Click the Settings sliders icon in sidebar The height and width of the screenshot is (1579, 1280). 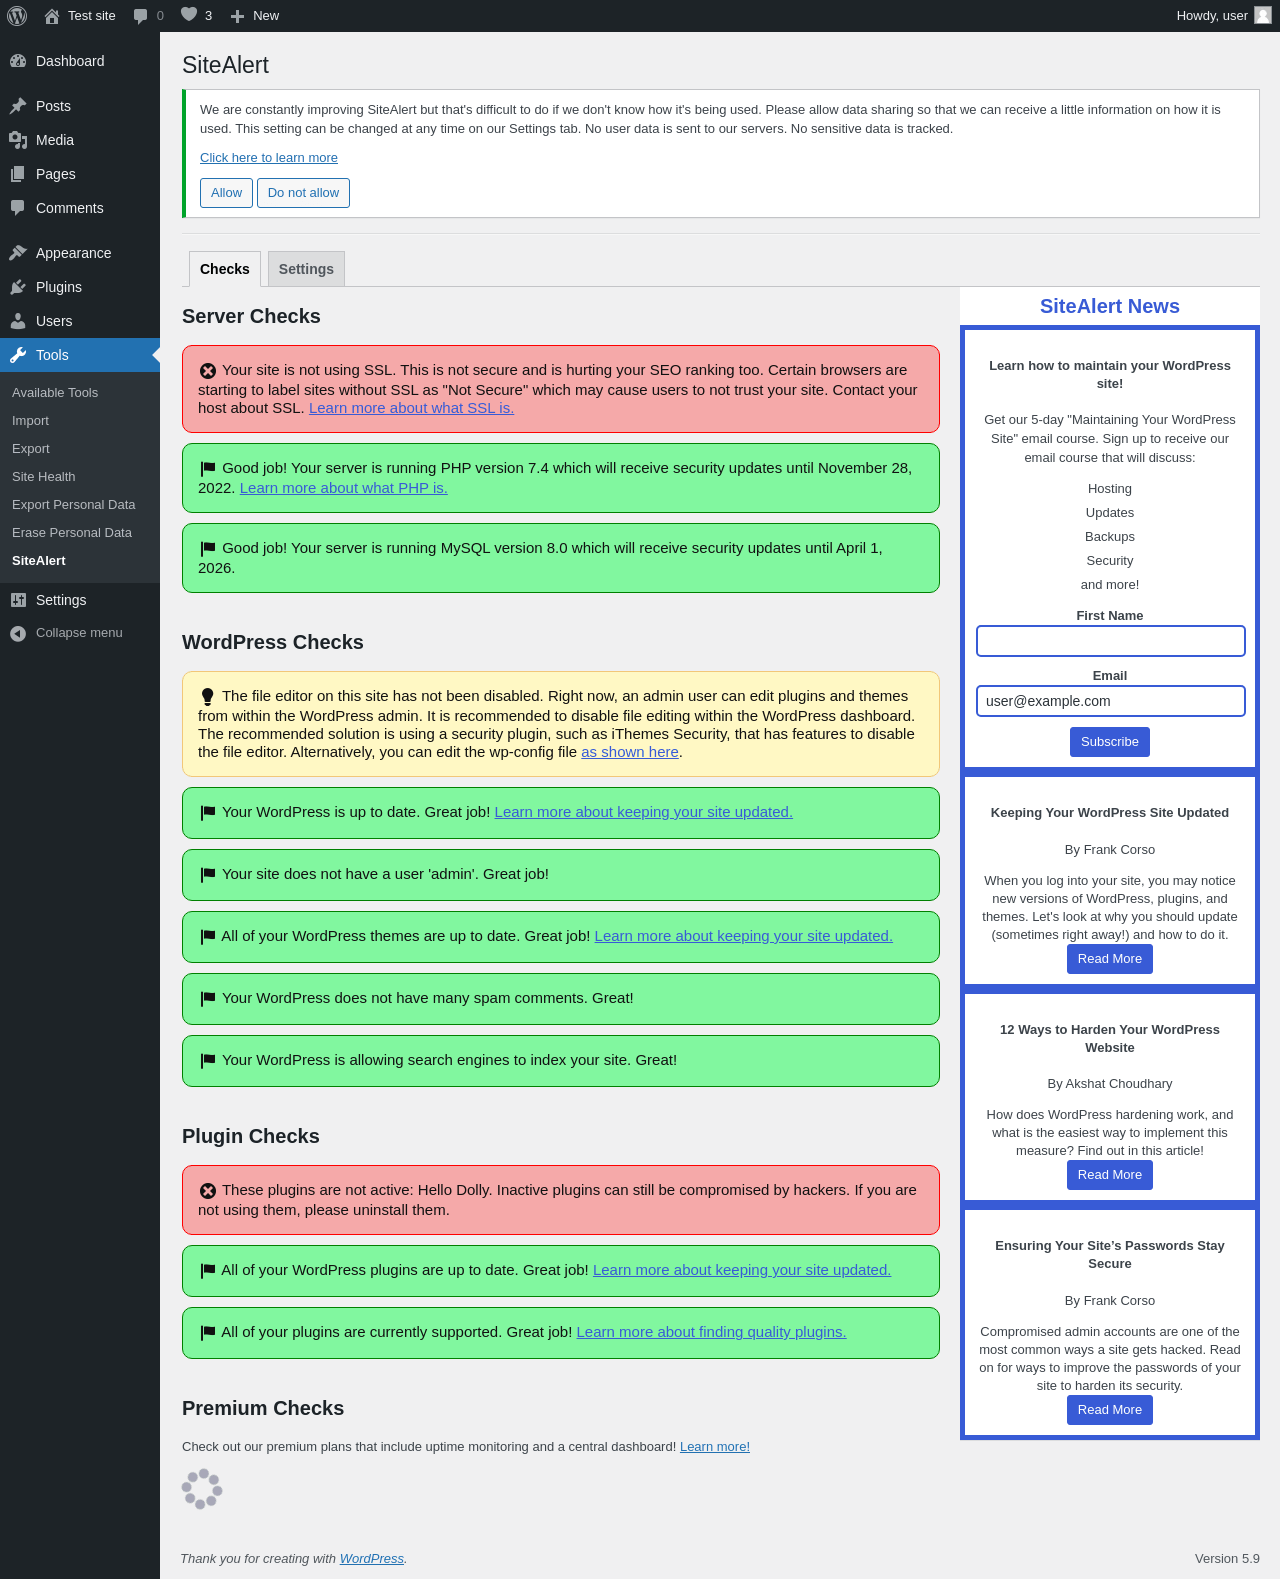18,600
